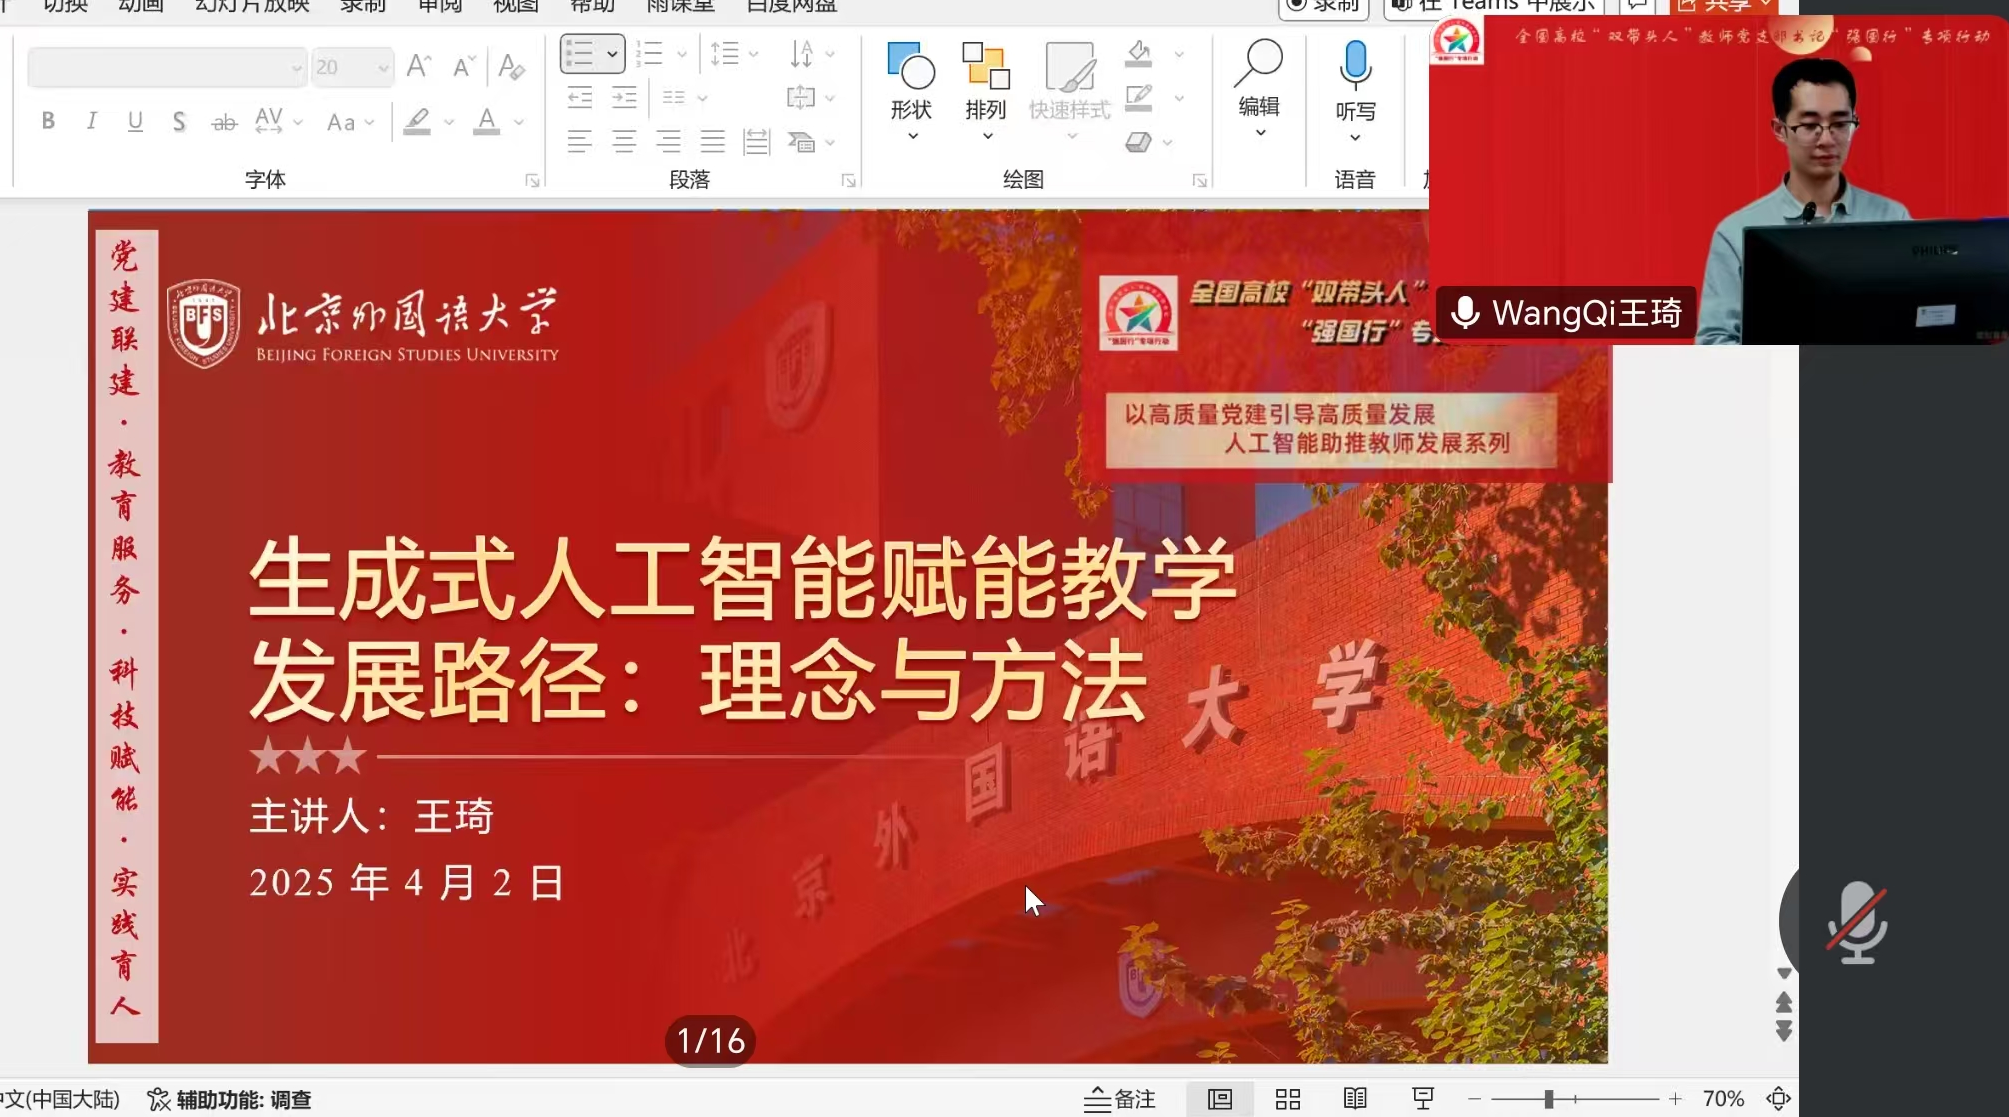Toggle Bold formatting
Image resolution: width=2009 pixels, height=1117 pixels.
point(48,121)
